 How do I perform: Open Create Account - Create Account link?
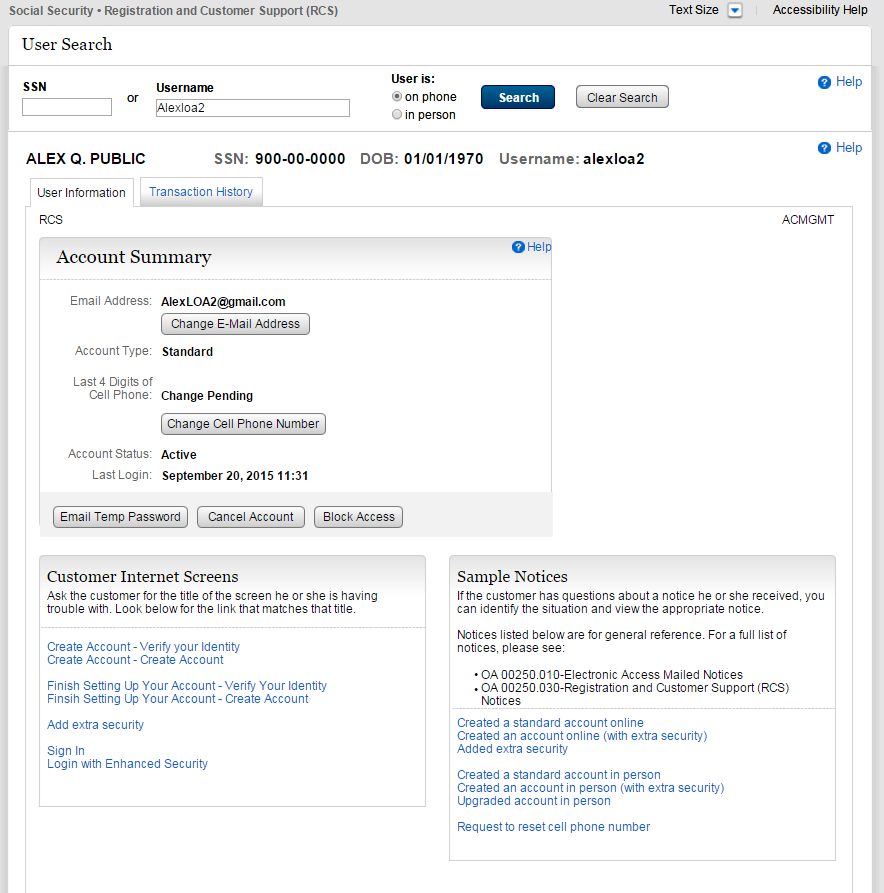tap(135, 660)
